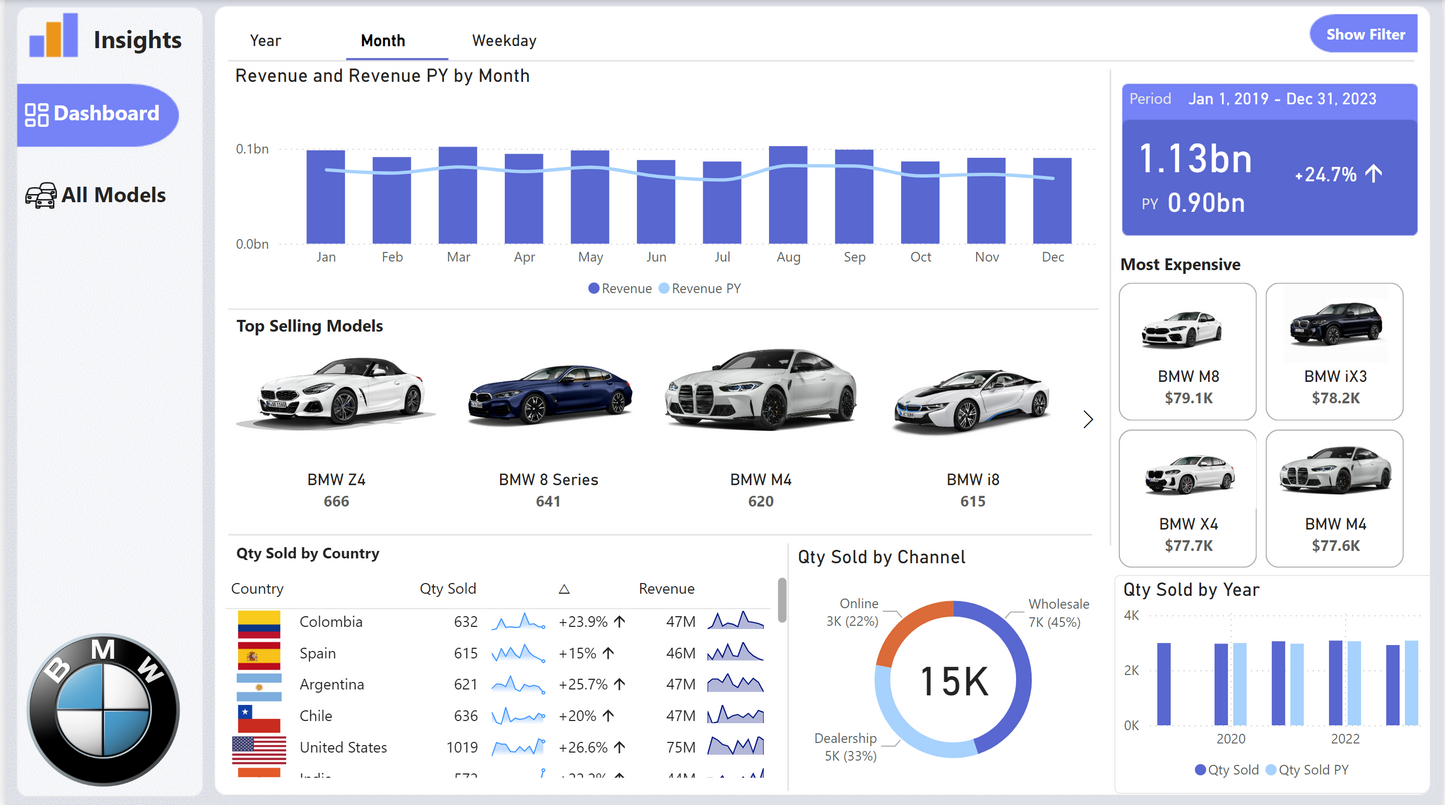Select the Argentina row name
The image size is (1445, 805).
pos(332,685)
